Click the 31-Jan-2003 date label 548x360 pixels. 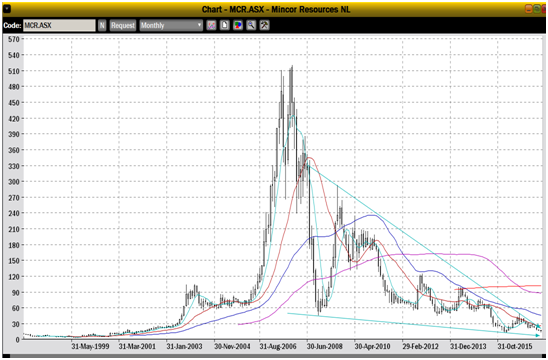184,346
